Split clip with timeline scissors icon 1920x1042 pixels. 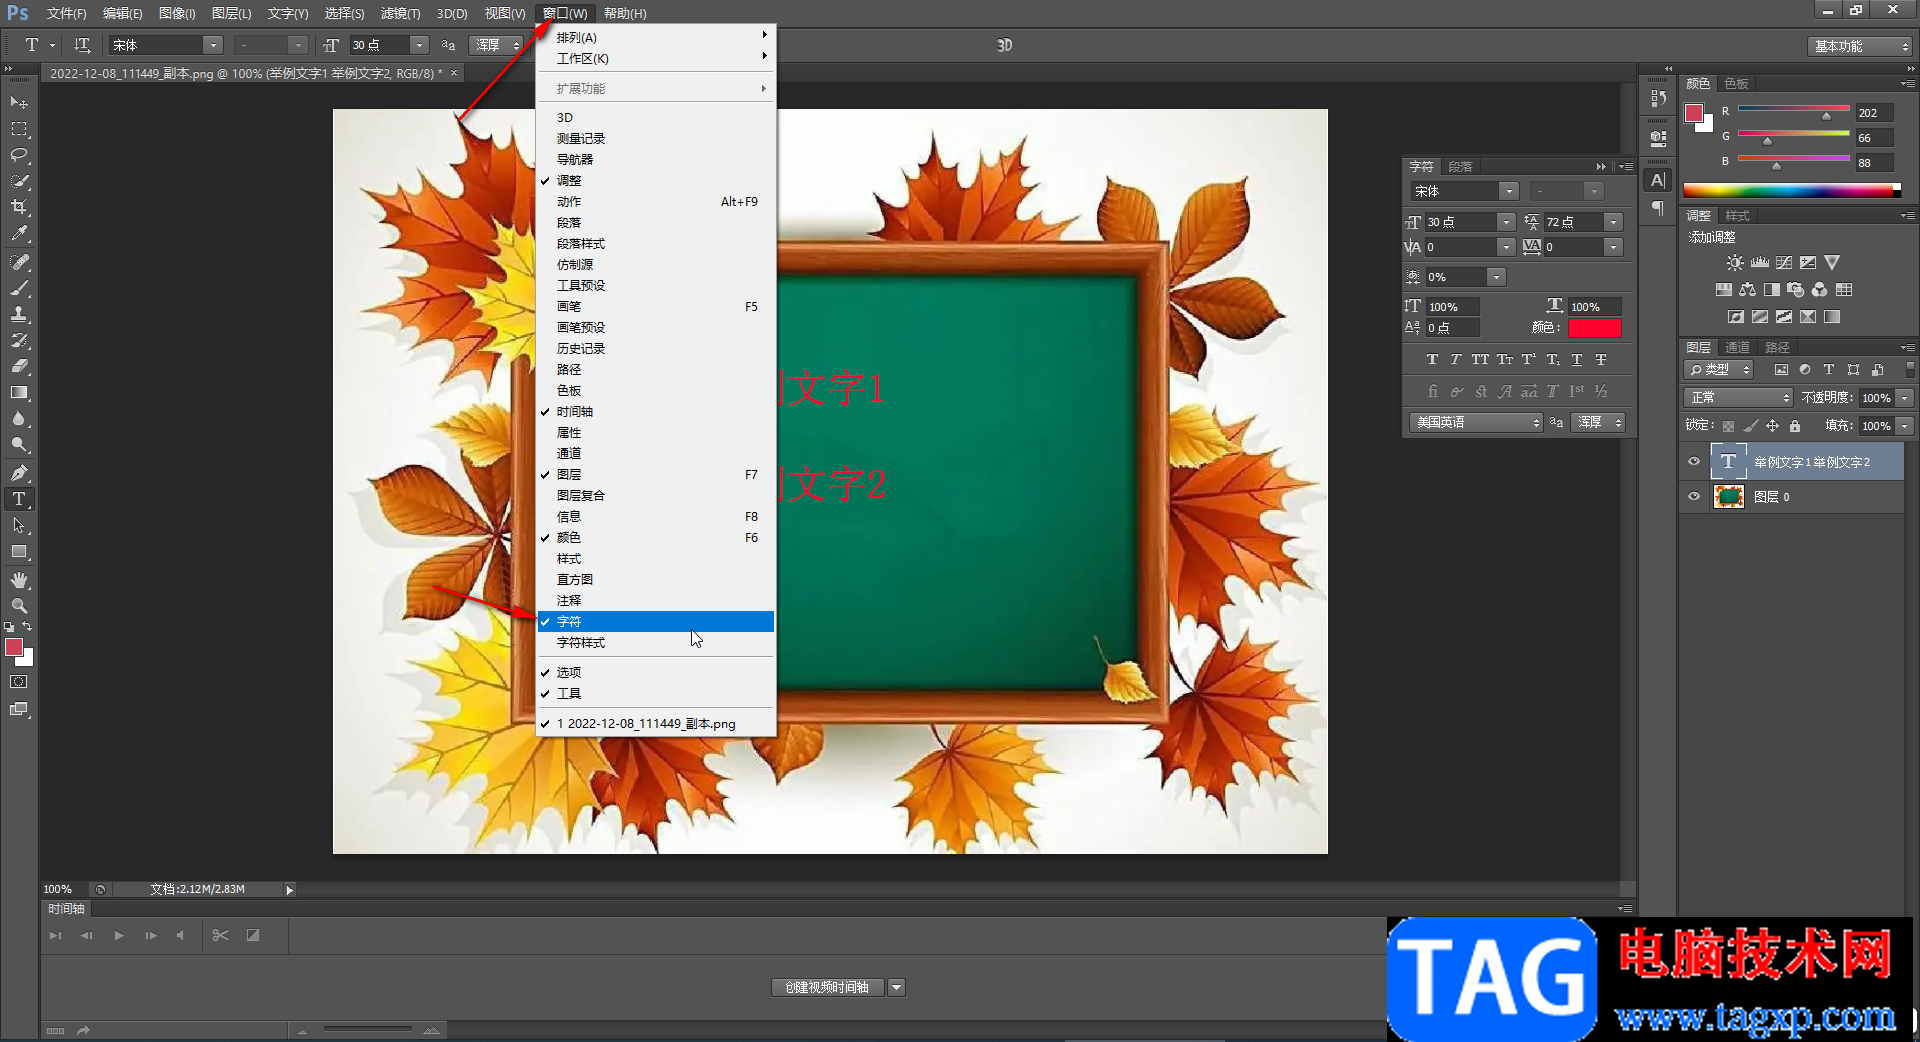[x=221, y=935]
